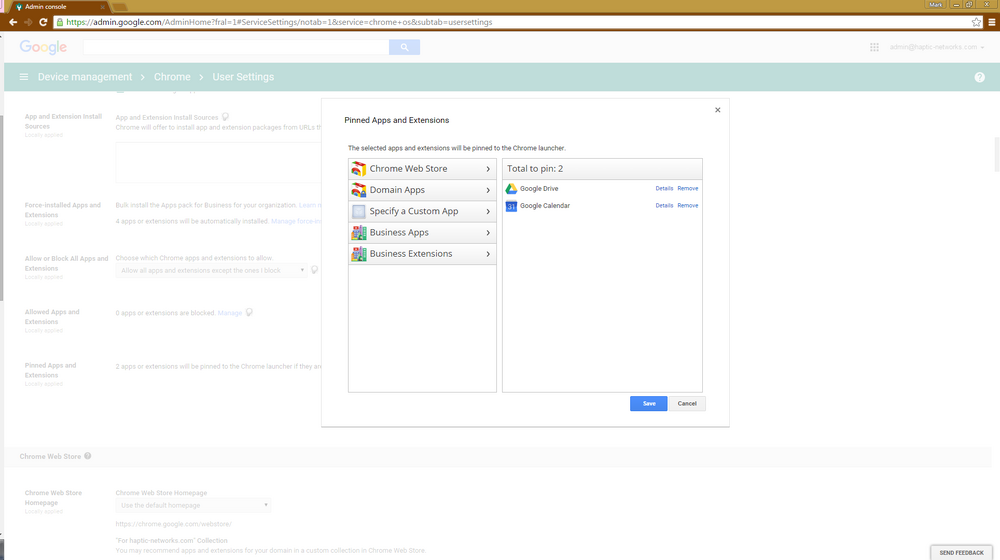Open the Business Apps category

[x=422, y=233]
